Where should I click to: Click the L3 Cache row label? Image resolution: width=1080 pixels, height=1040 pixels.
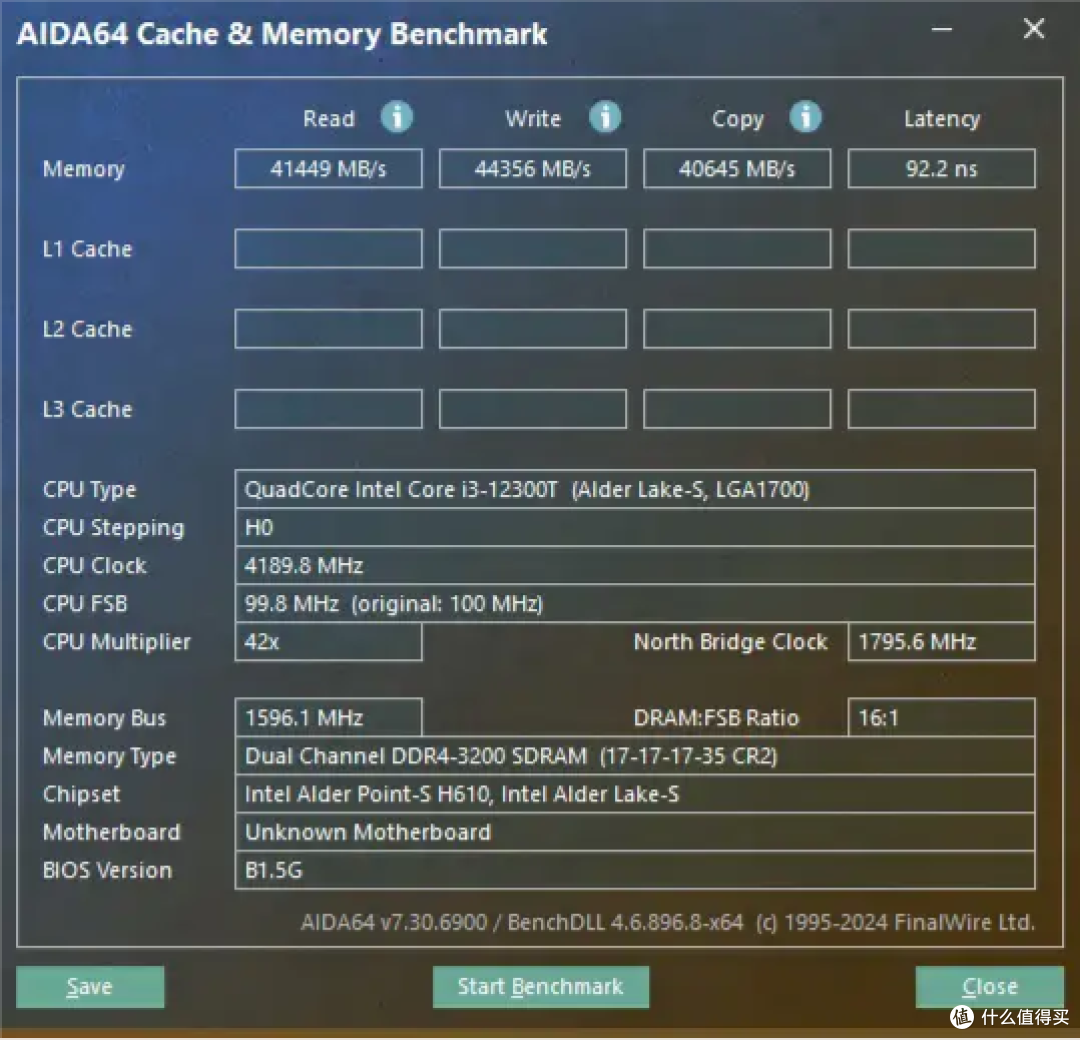point(87,409)
